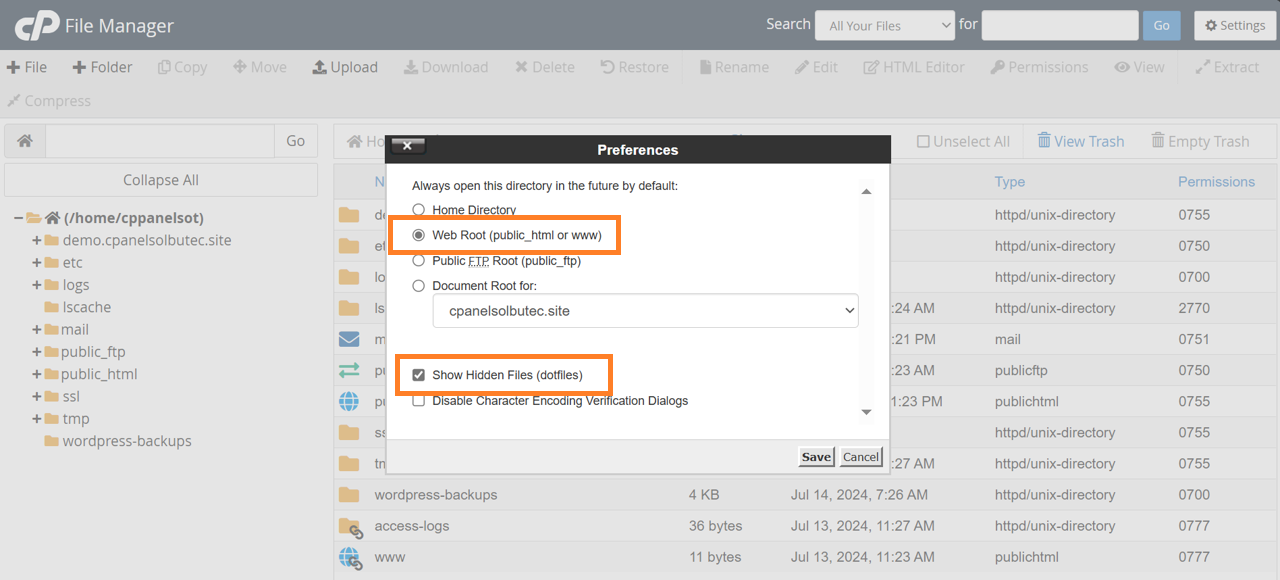This screenshot has height=580, width=1280.
Task: Select Home Directory radio button
Action: click(x=419, y=210)
